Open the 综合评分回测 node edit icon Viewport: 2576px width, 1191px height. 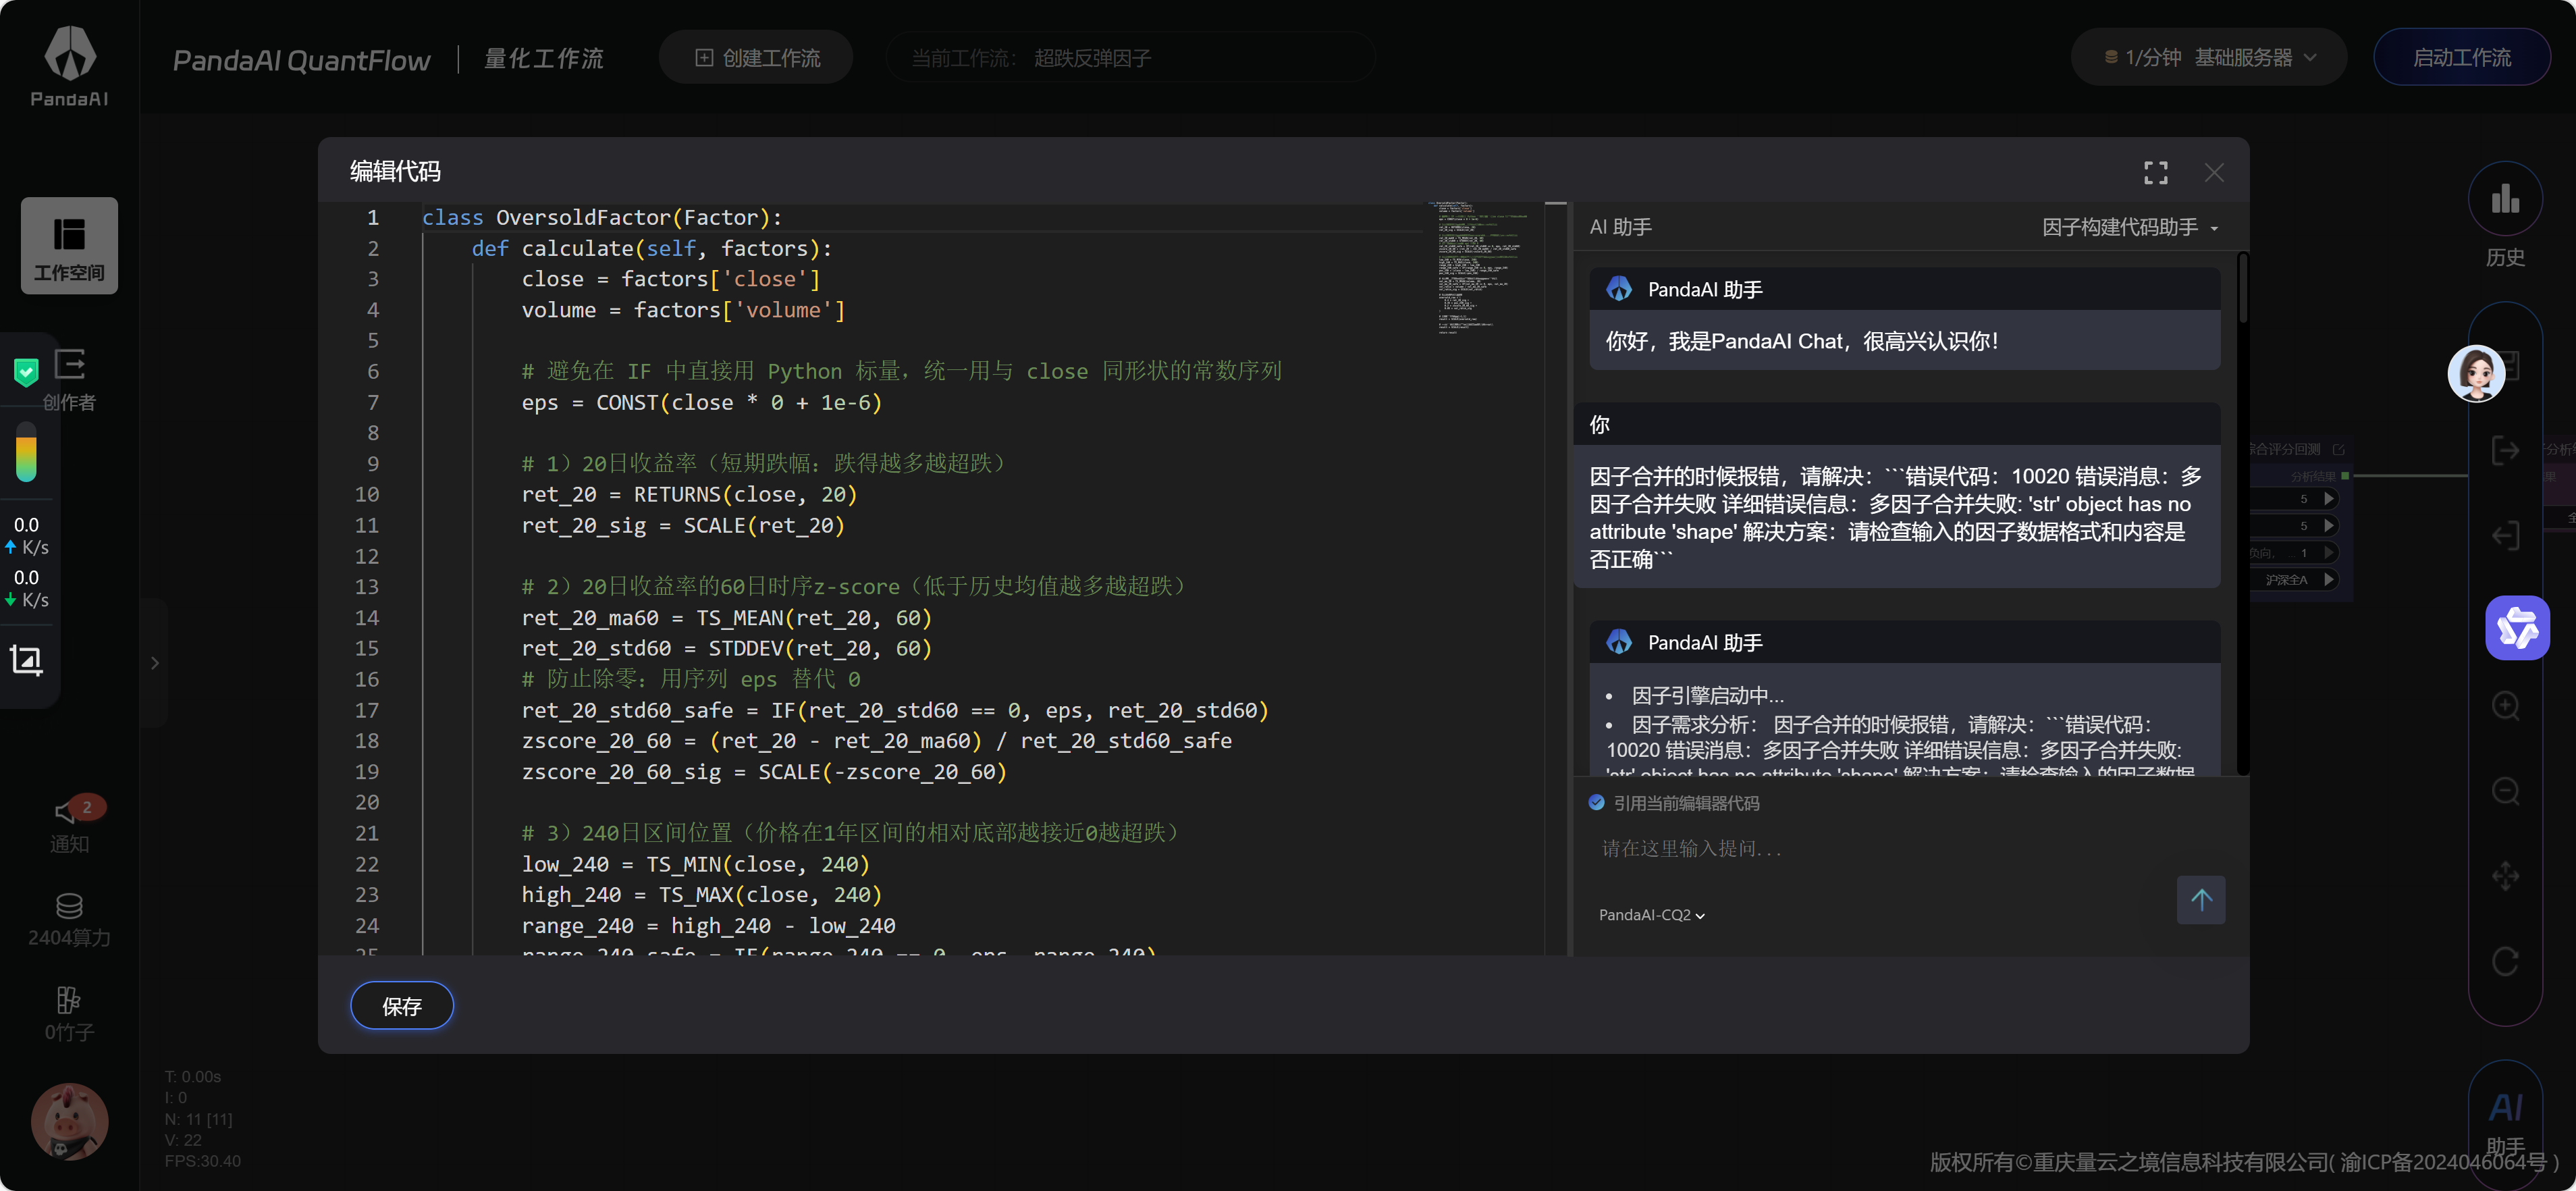click(x=2338, y=449)
